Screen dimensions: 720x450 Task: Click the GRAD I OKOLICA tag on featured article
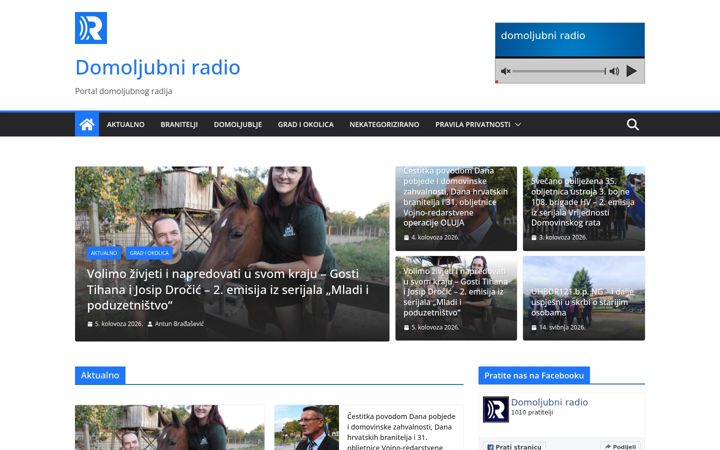coord(149,253)
